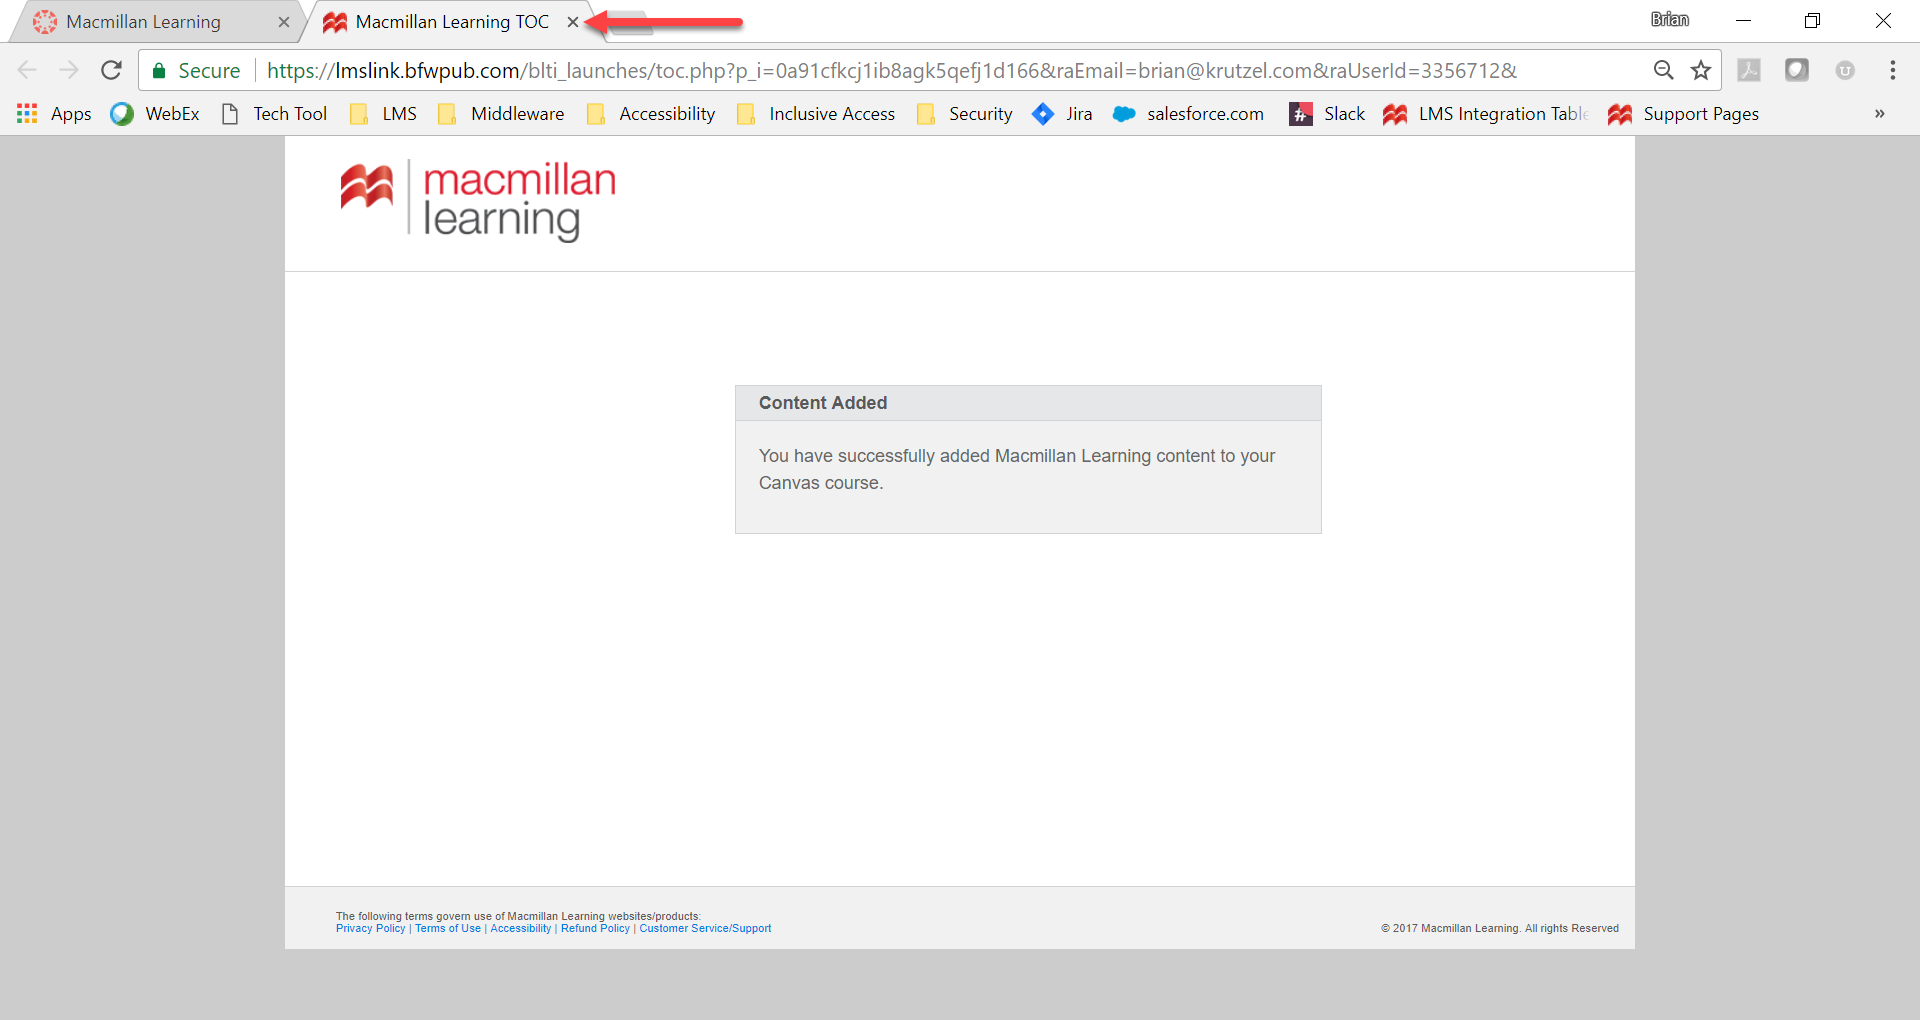Viewport: 1920px width, 1020px height.
Task: Click the round gray extension icon
Action: (1845, 70)
